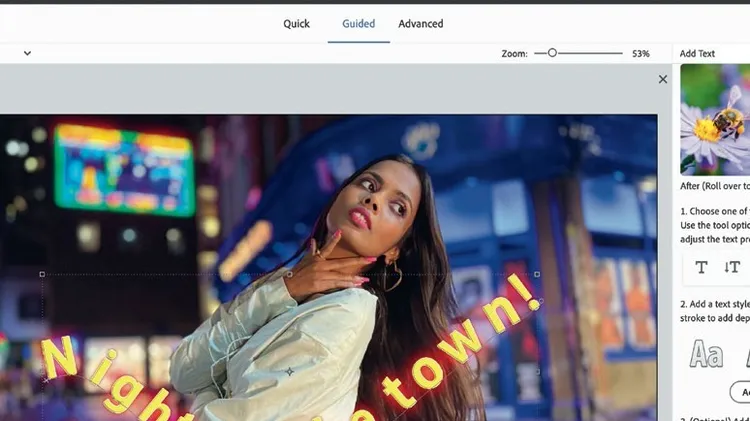Click the top-left text box handle
750x421 pixels.
42,274
